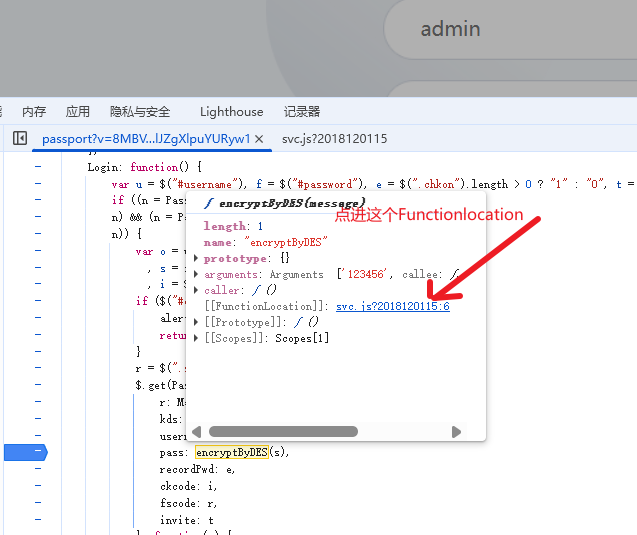Image resolution: width=637 pixels, height=535 pixels.
Task: Open the 隐私与安全 panel tab
Action: tap(140, 111)
